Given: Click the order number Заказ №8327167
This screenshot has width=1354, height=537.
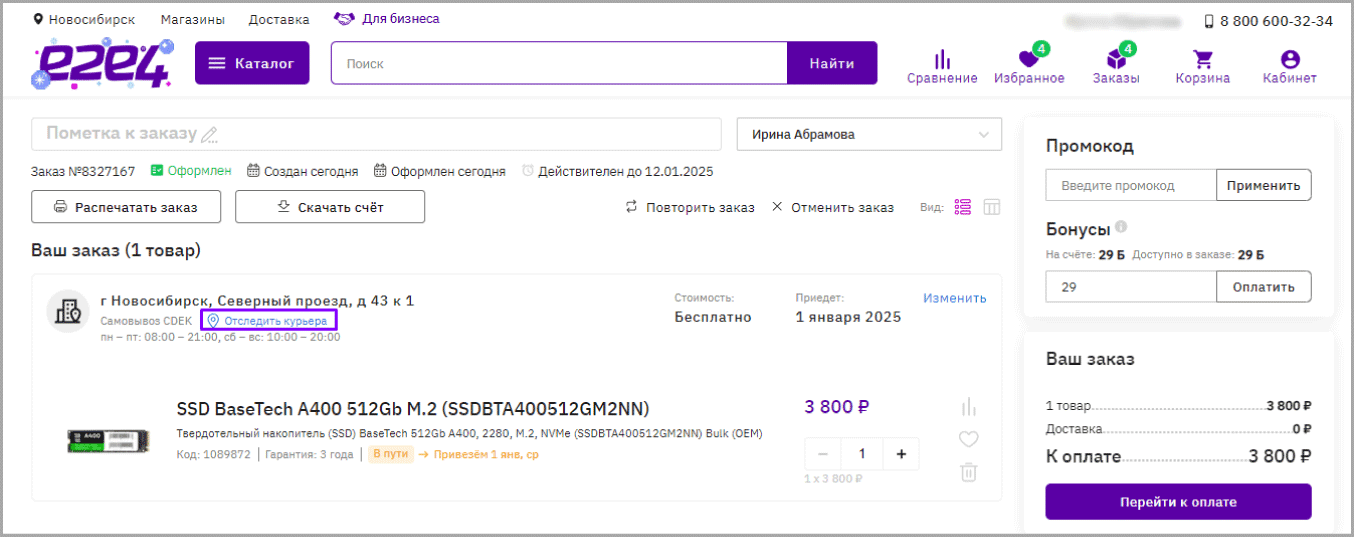Looking at the screenshot, I should 83,171.
